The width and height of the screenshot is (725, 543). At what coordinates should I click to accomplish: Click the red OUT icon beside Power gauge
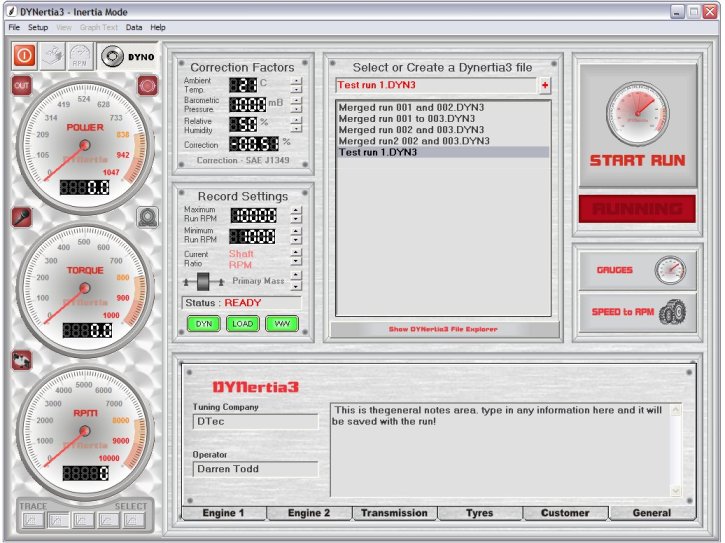pyautogui.click(x=21, y=85)
